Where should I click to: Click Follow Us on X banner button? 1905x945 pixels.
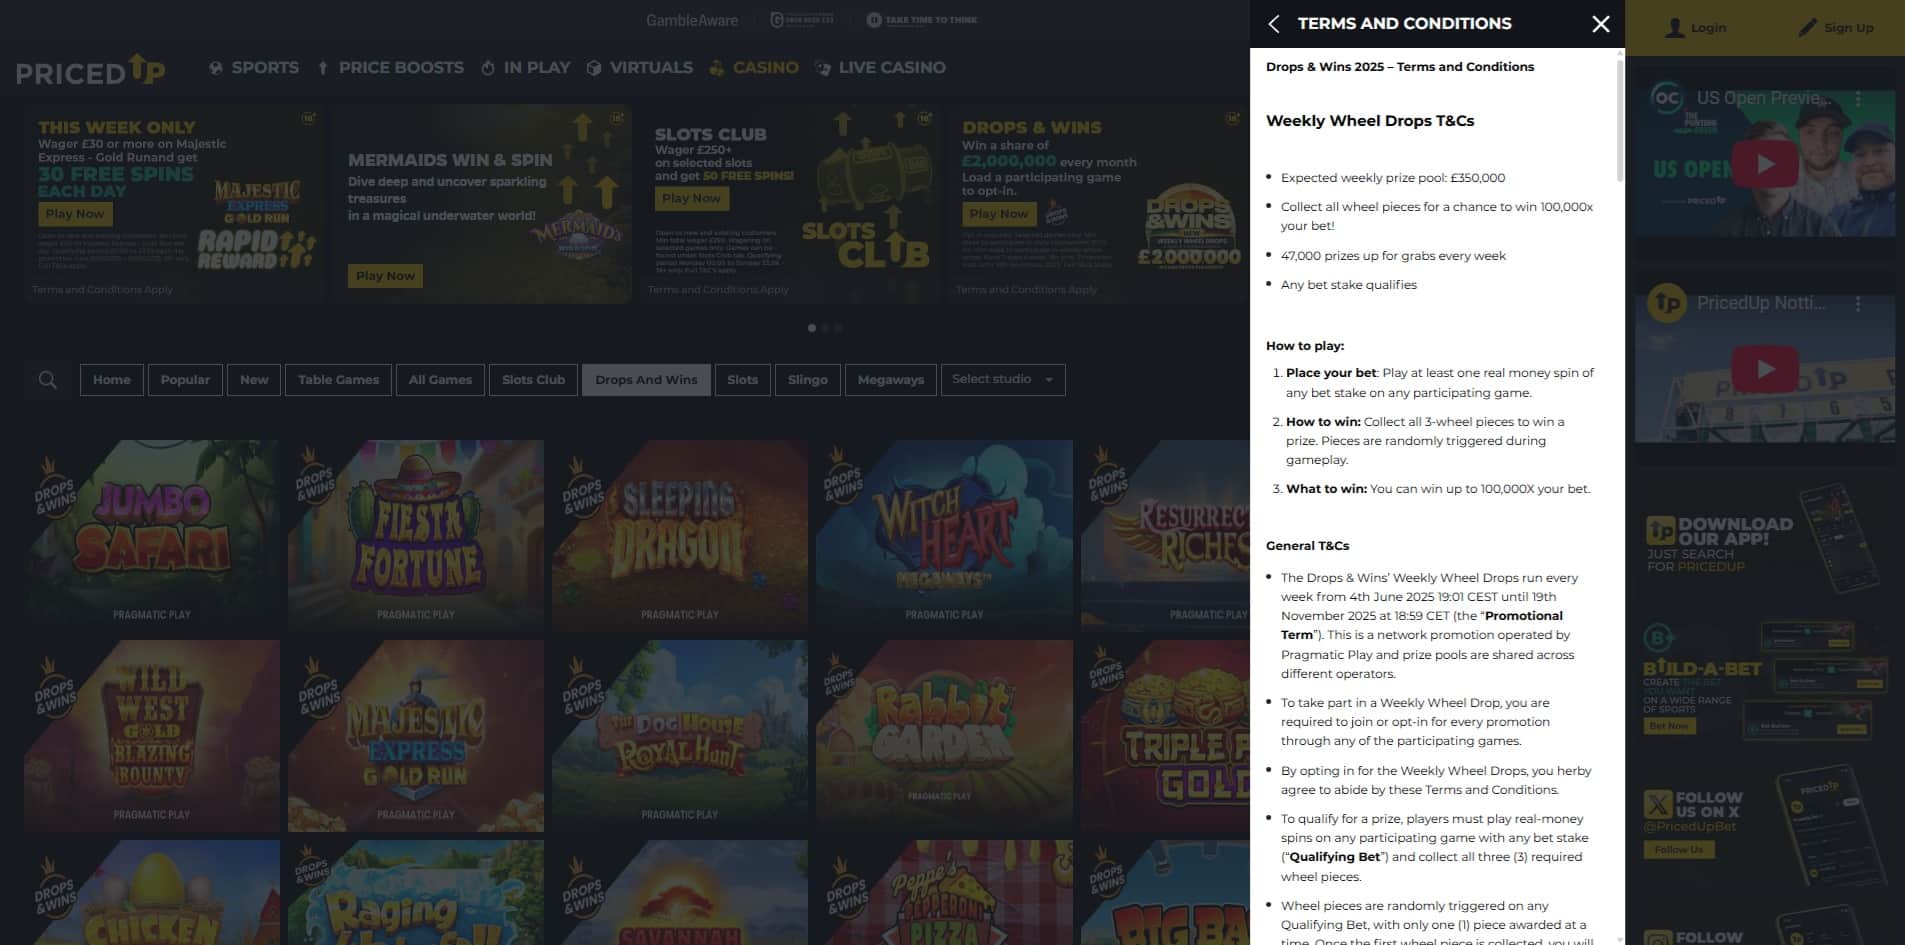(x=1679, y=850)
